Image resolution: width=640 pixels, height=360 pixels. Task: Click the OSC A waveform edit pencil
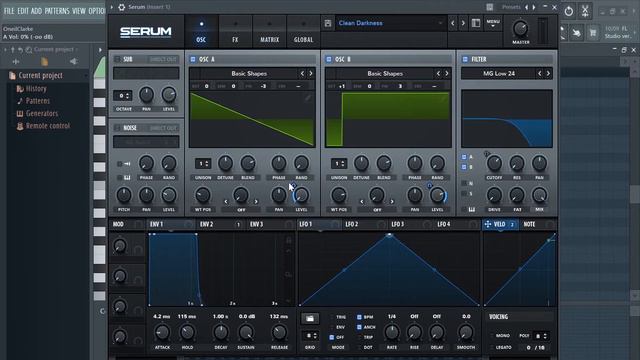[x=307, y=98]
